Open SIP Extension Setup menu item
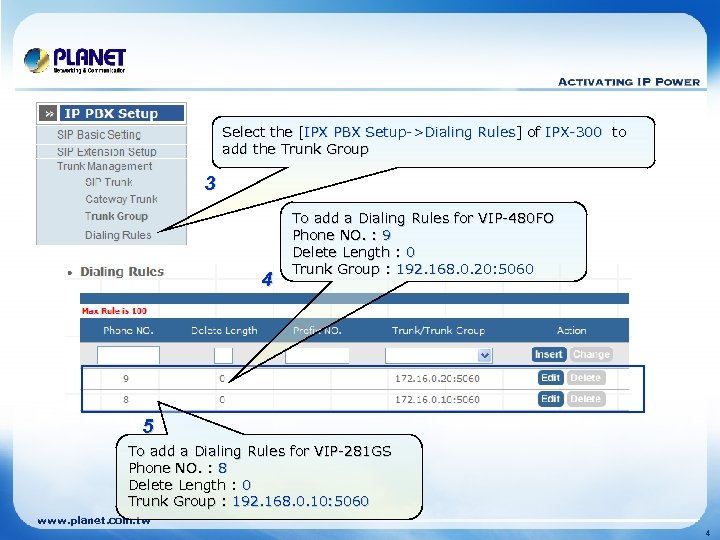Screen dimensions: 720x540 [x=107, y=152]
